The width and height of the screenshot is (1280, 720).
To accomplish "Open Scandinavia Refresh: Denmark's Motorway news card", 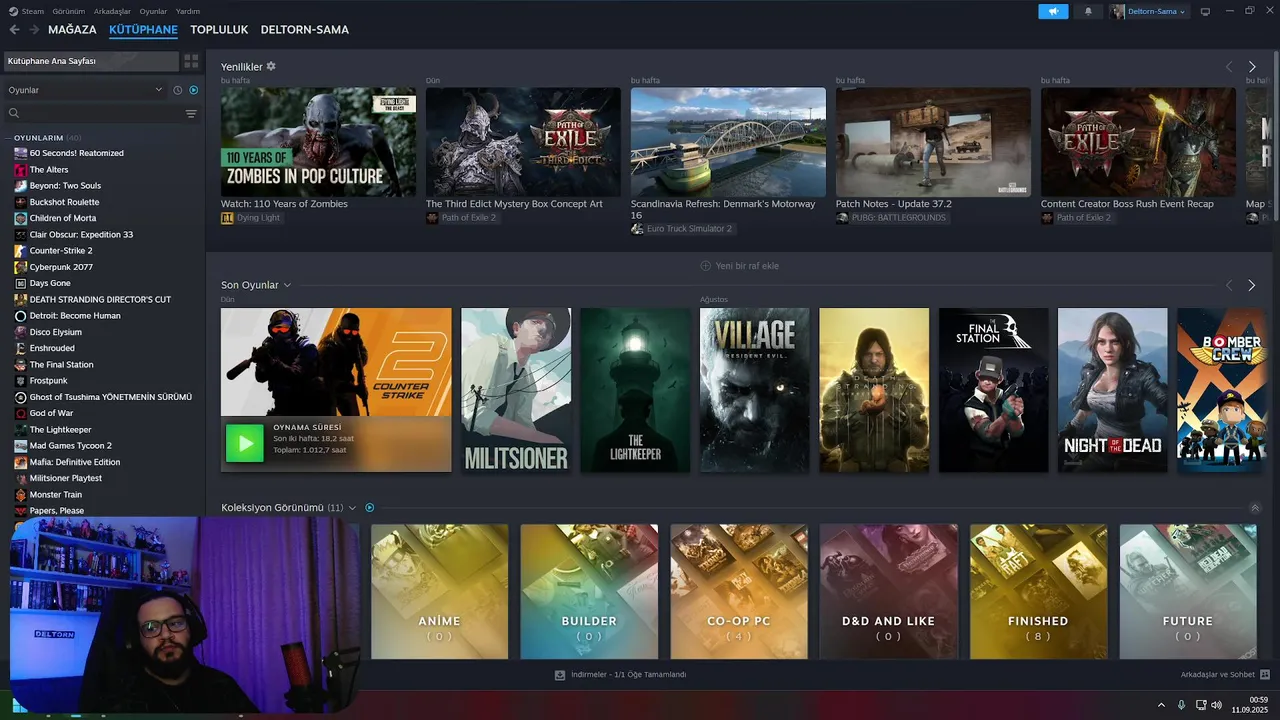I will point(728,142).
